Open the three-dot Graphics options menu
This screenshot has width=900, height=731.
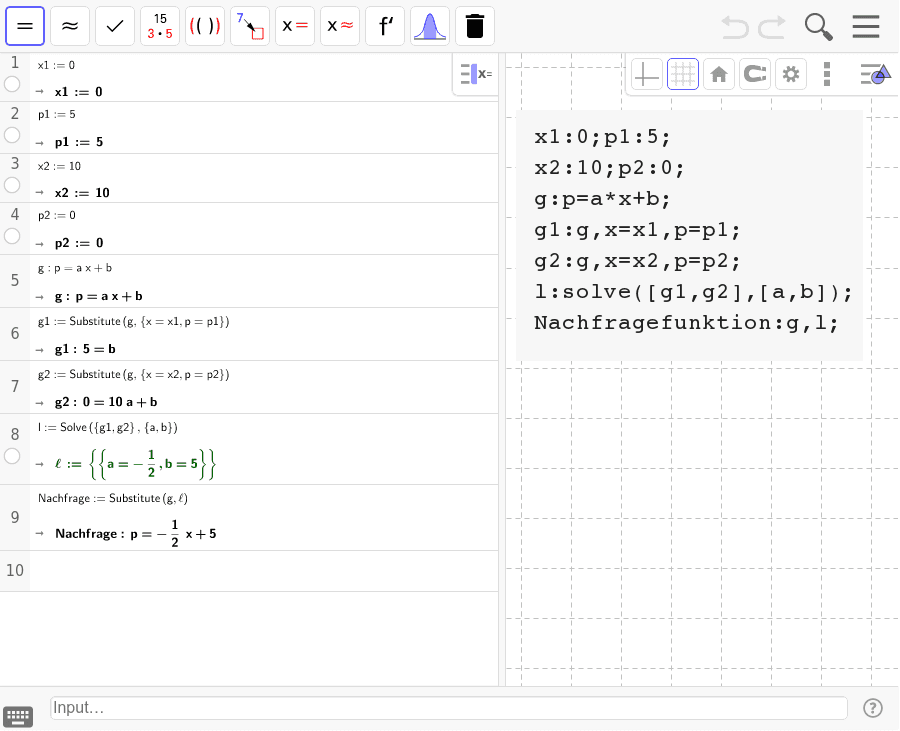pos(827,74)
